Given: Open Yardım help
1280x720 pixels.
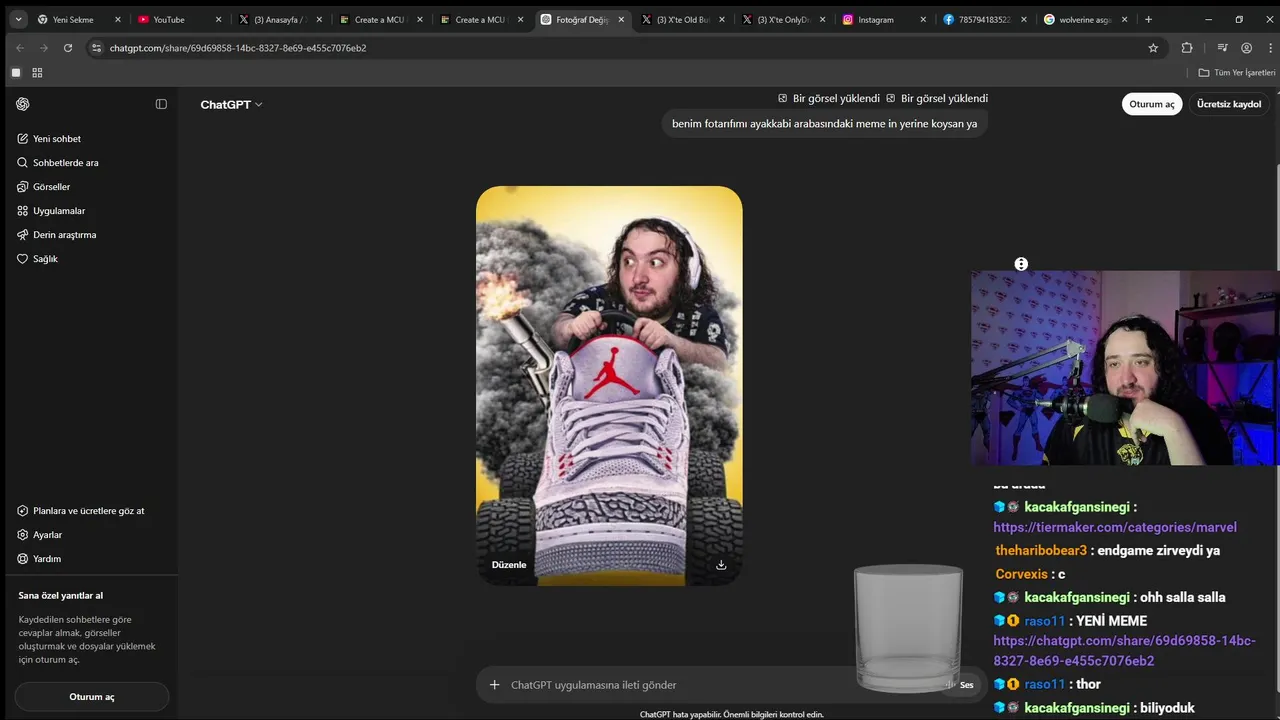Looking at the screenshot, I should click(x=91, y=559).
